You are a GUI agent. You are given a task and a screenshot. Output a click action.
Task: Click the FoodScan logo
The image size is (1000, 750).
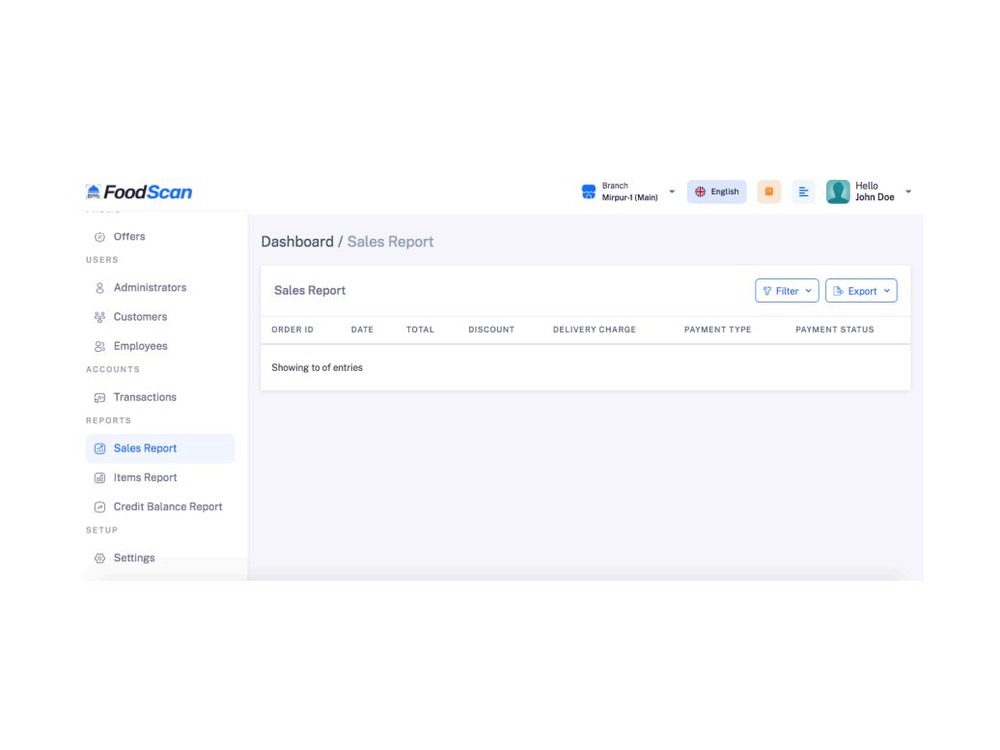[139, 191]
